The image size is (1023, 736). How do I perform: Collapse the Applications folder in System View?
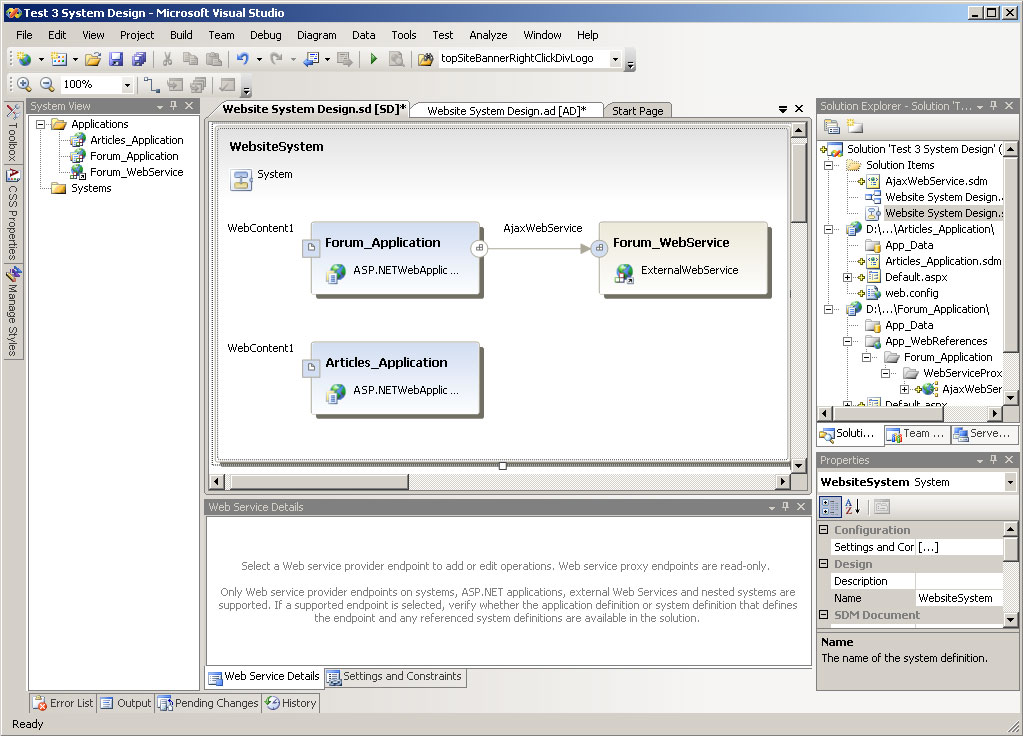40,124
